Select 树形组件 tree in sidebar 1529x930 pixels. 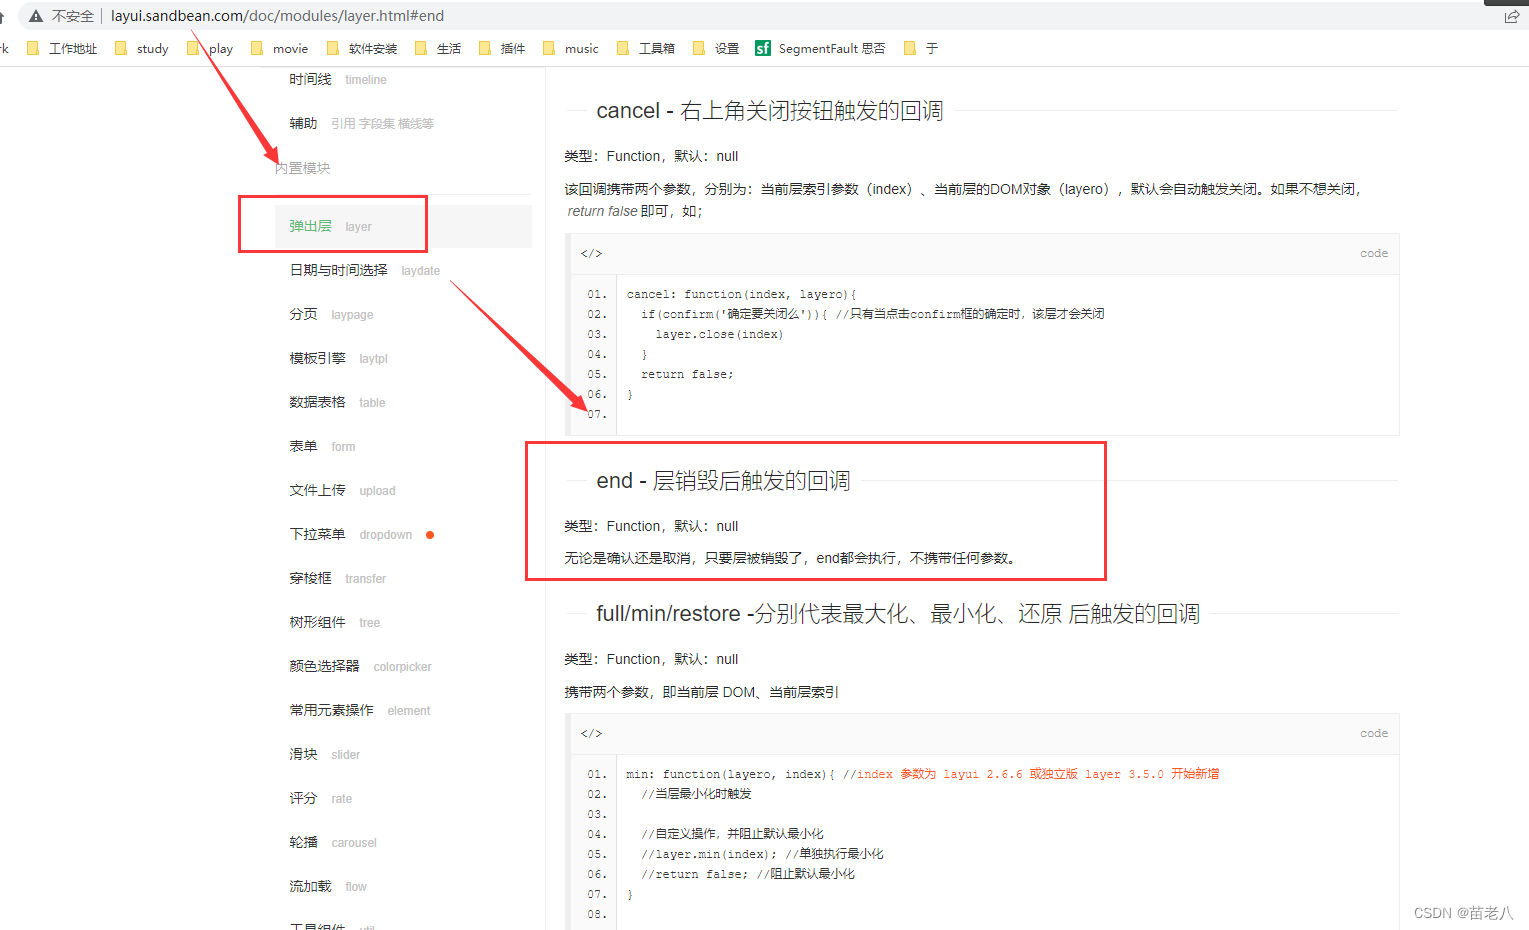coord(317,622)
